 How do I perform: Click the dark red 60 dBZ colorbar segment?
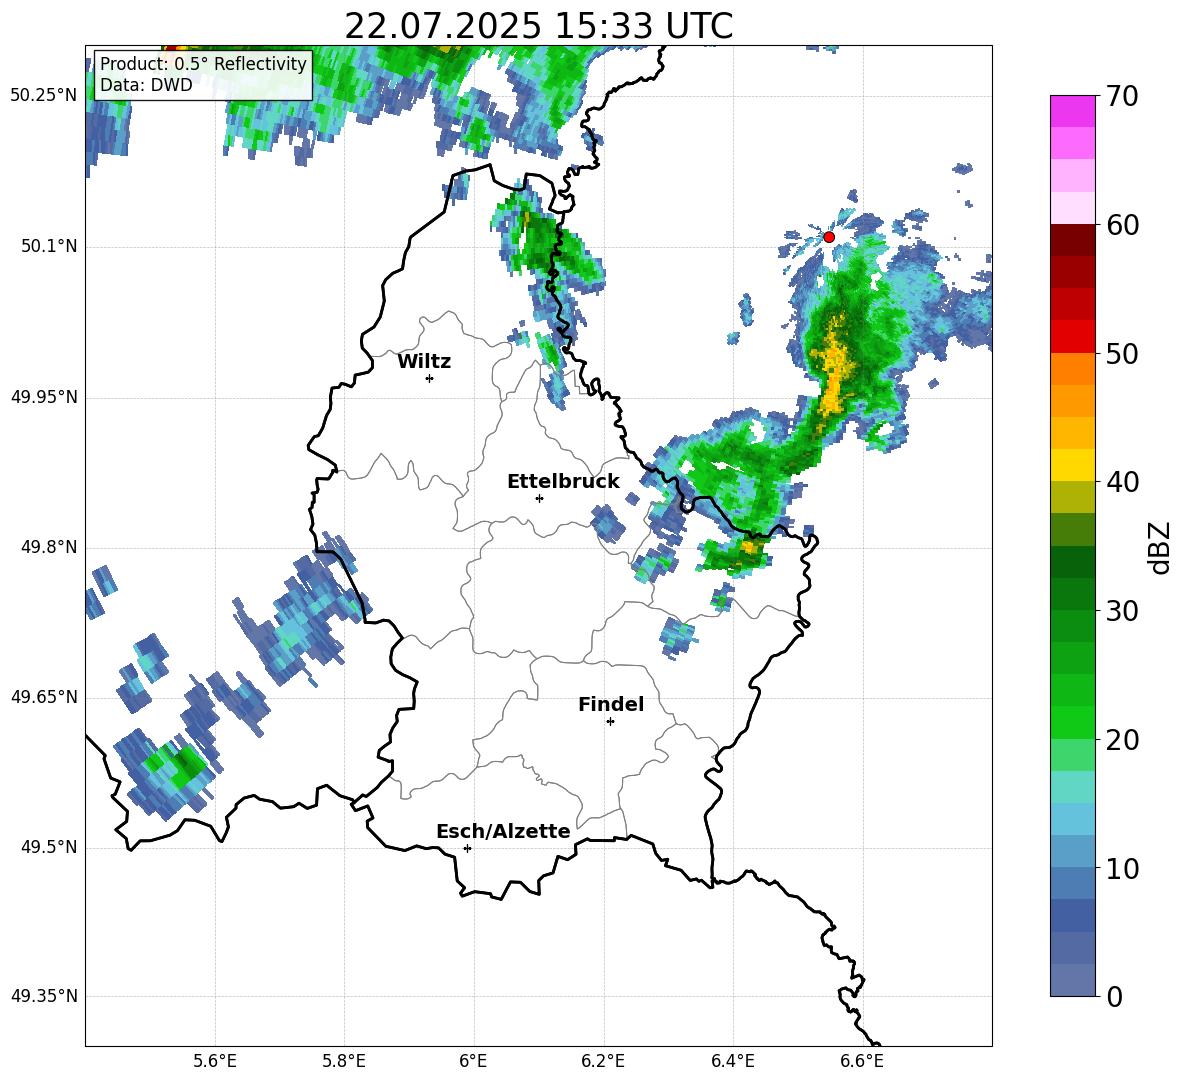[1072, 240]
